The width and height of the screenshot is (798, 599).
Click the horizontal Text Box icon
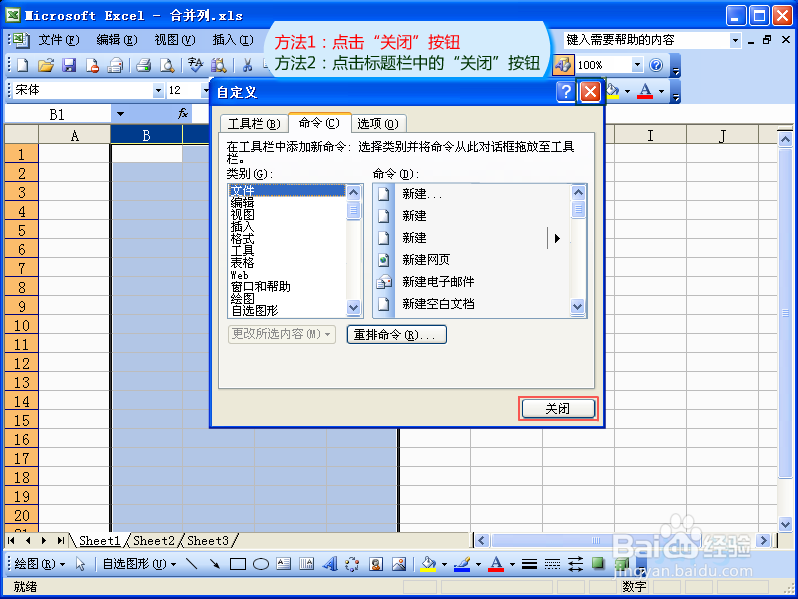pos(283,564)
